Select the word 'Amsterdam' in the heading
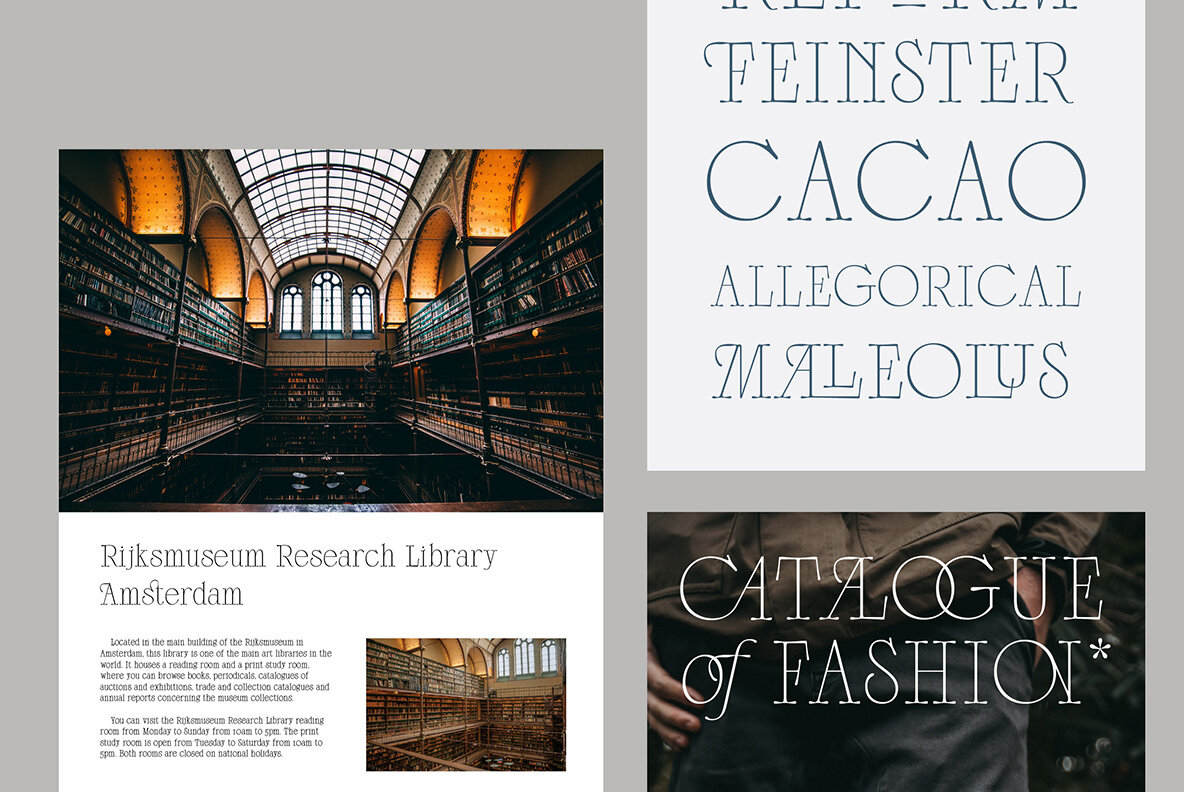This screenshot has height=792, width=1184. point(171,594)
